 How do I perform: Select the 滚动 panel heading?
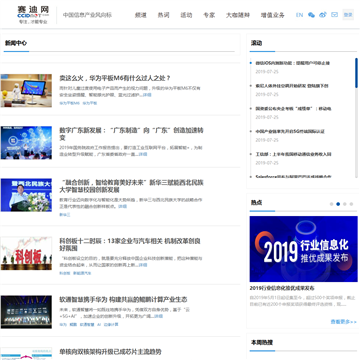coord(256,43)
